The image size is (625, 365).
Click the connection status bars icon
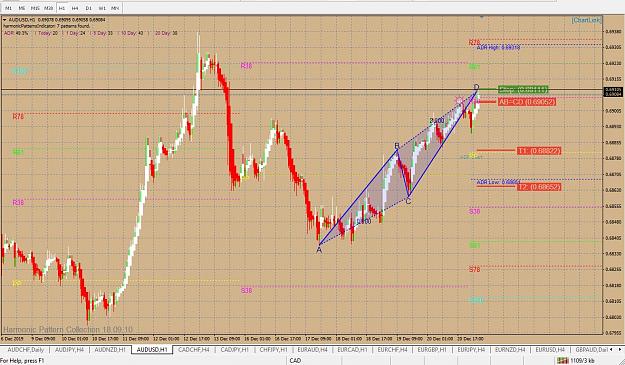click(563, 361)
